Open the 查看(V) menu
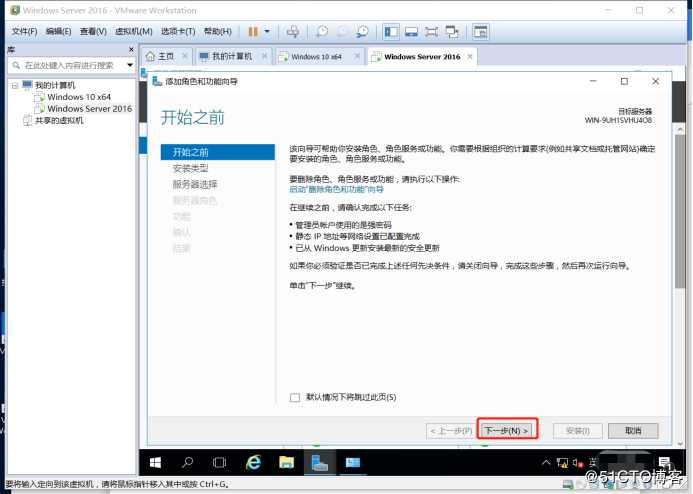The image size is (693, 494). [93, 31]
